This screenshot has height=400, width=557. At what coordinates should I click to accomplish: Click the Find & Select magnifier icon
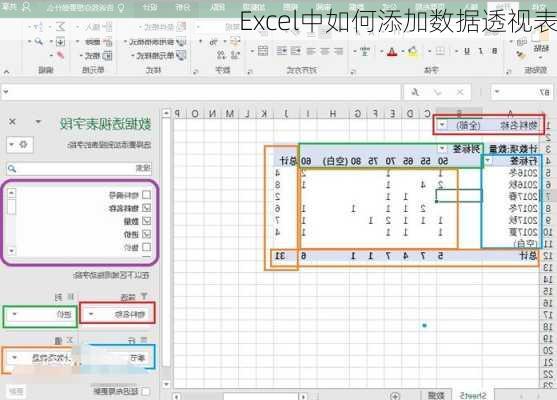click(39, 42)
